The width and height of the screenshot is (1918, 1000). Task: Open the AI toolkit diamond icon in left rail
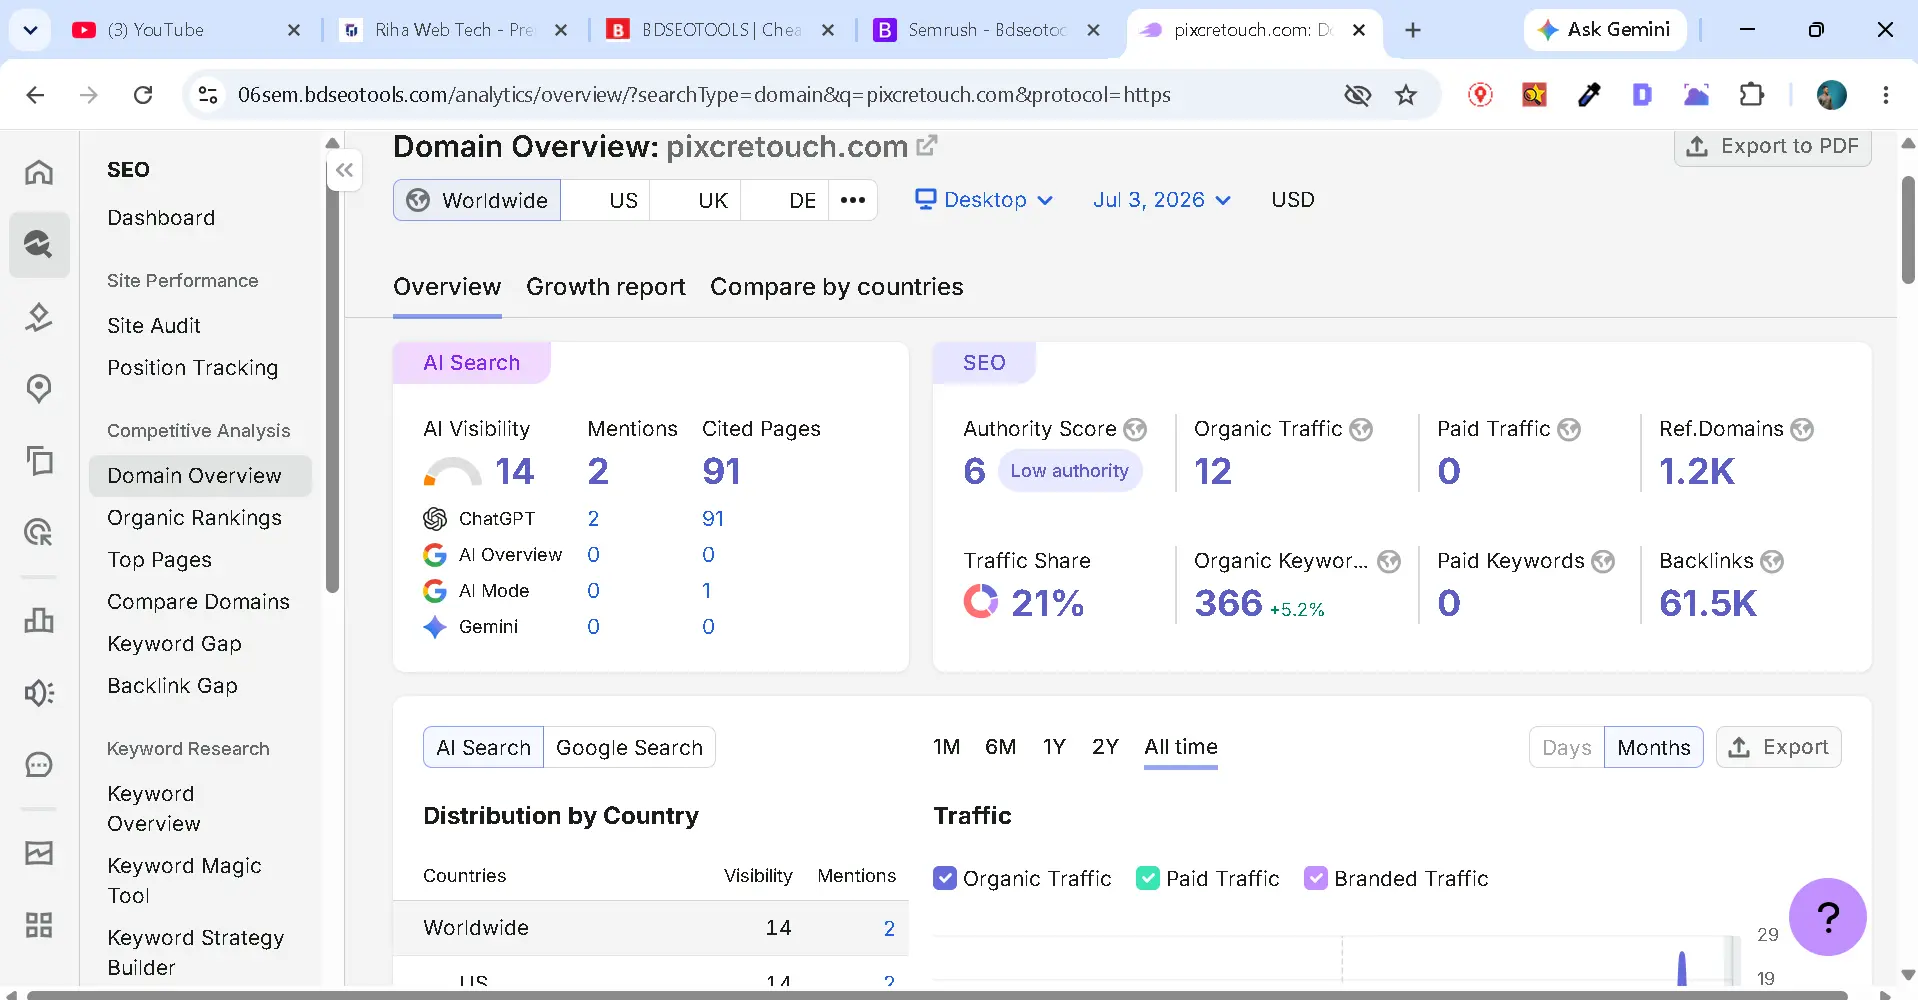[39, 317]
